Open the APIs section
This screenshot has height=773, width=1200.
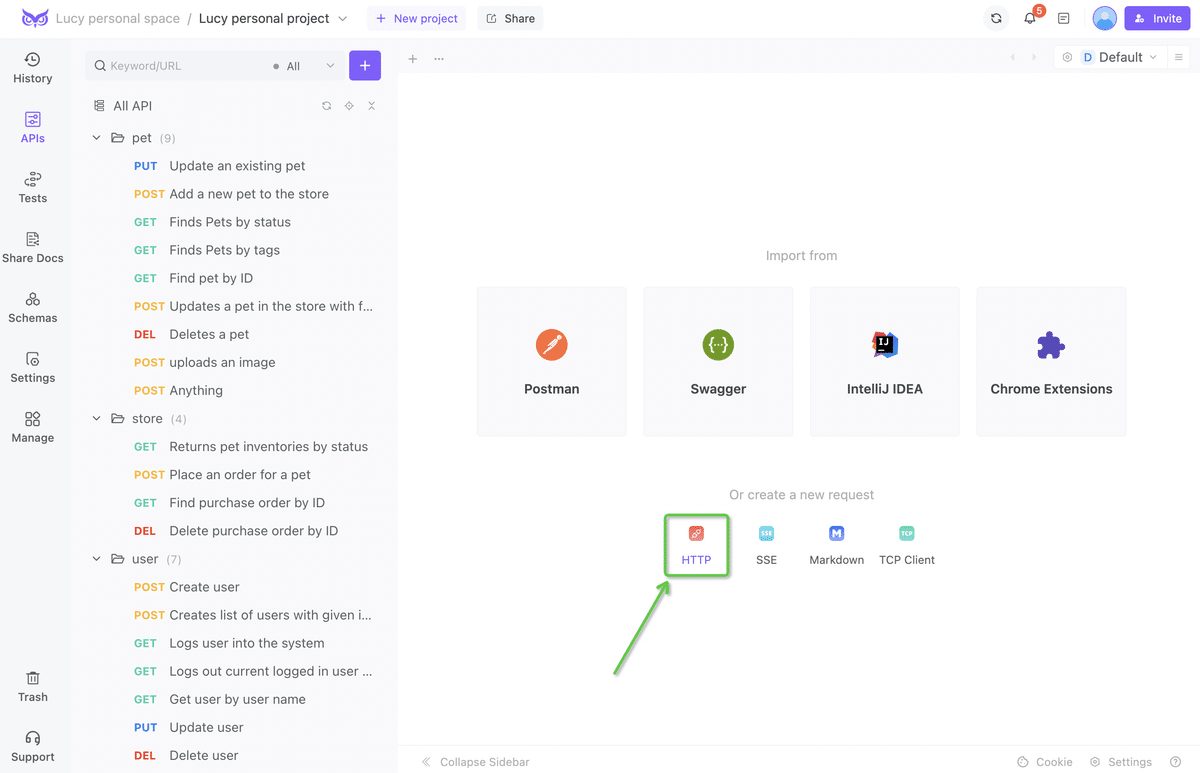coord(33,128)
